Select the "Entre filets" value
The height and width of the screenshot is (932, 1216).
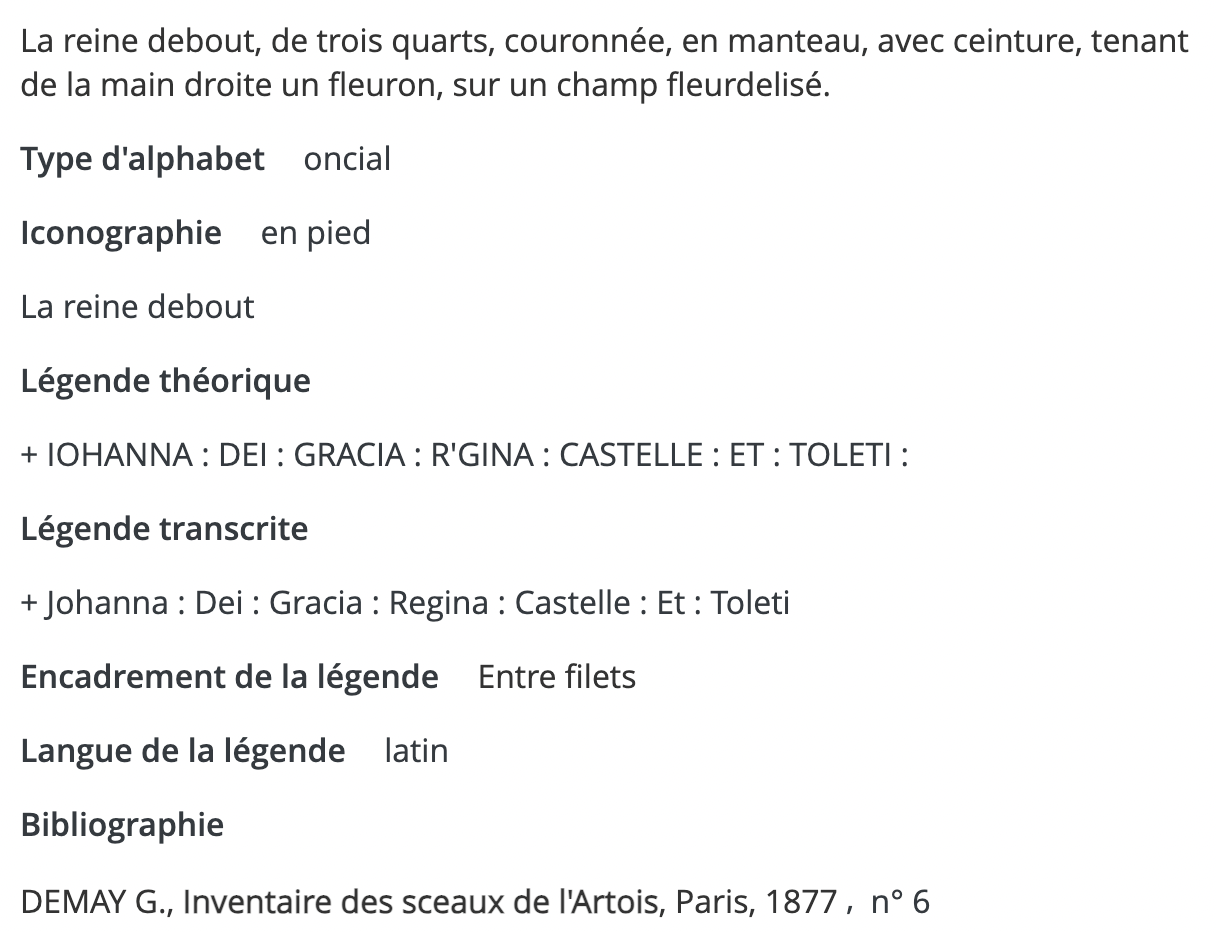pyautogui.click(x=557, y=677)
